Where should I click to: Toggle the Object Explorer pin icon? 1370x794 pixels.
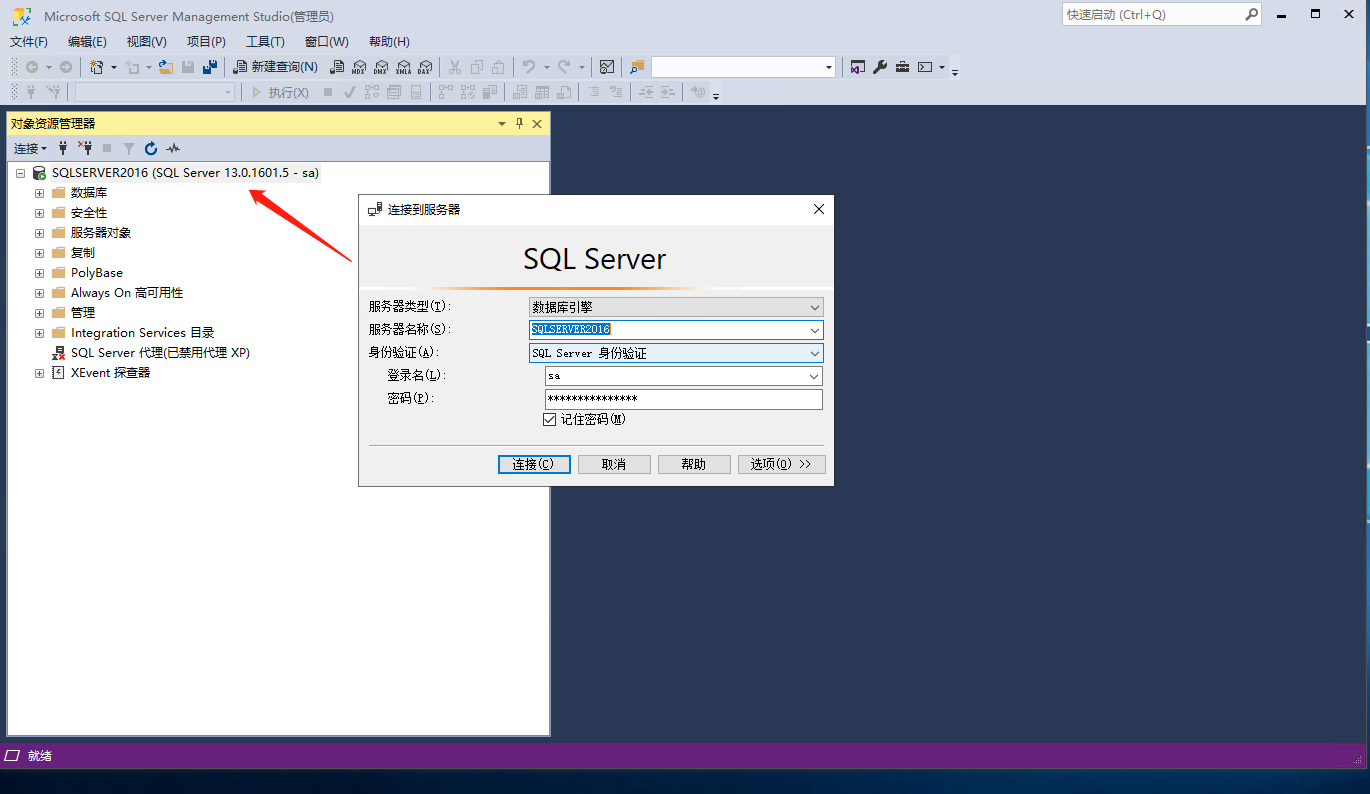click(517, 123)
